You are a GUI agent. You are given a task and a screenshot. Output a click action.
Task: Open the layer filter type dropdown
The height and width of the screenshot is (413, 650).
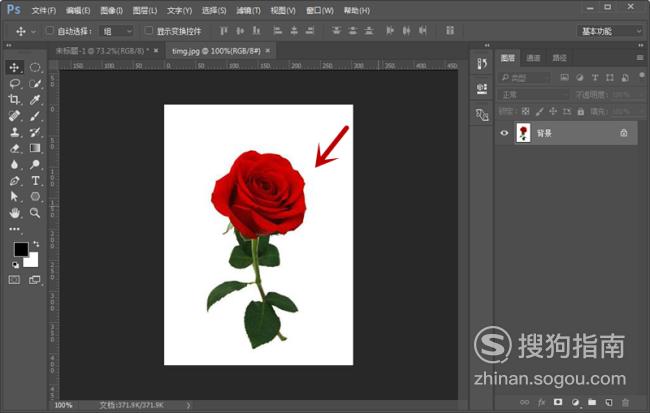[524, 78]
